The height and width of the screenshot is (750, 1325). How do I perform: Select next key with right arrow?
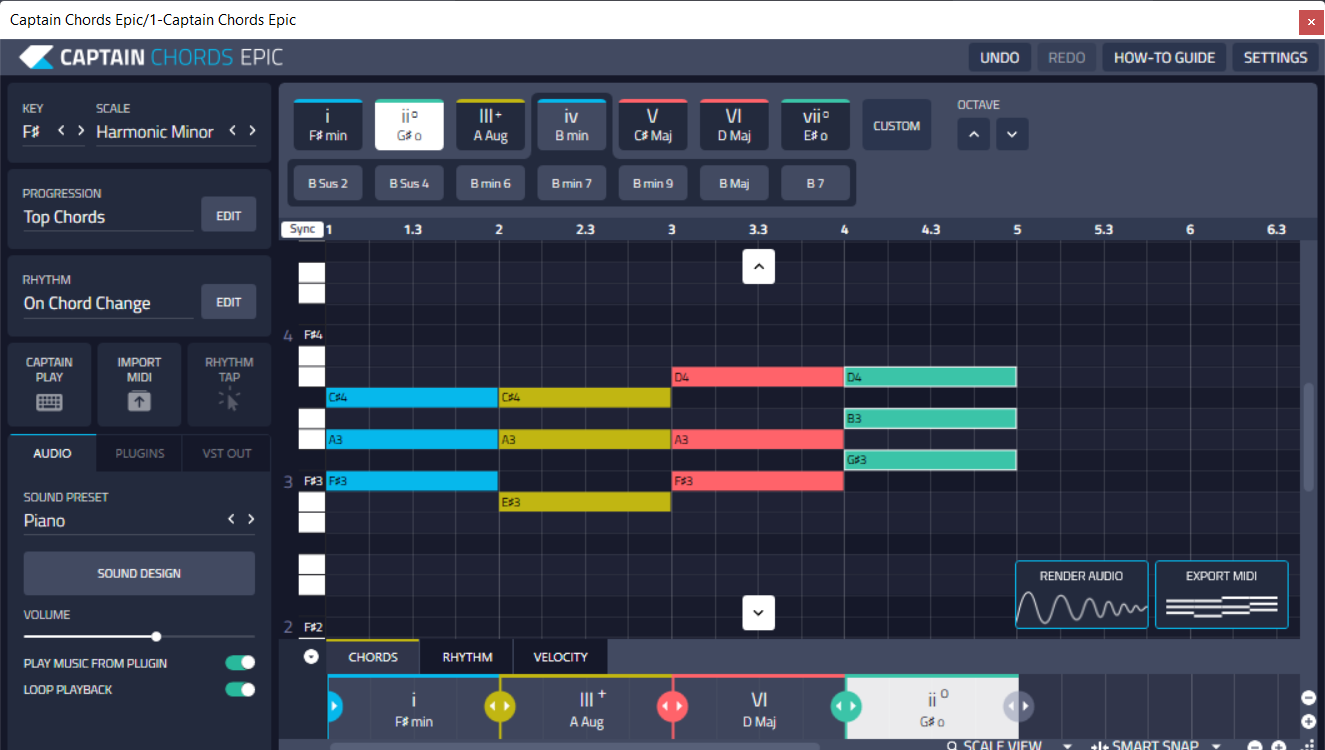pos(80,131)
